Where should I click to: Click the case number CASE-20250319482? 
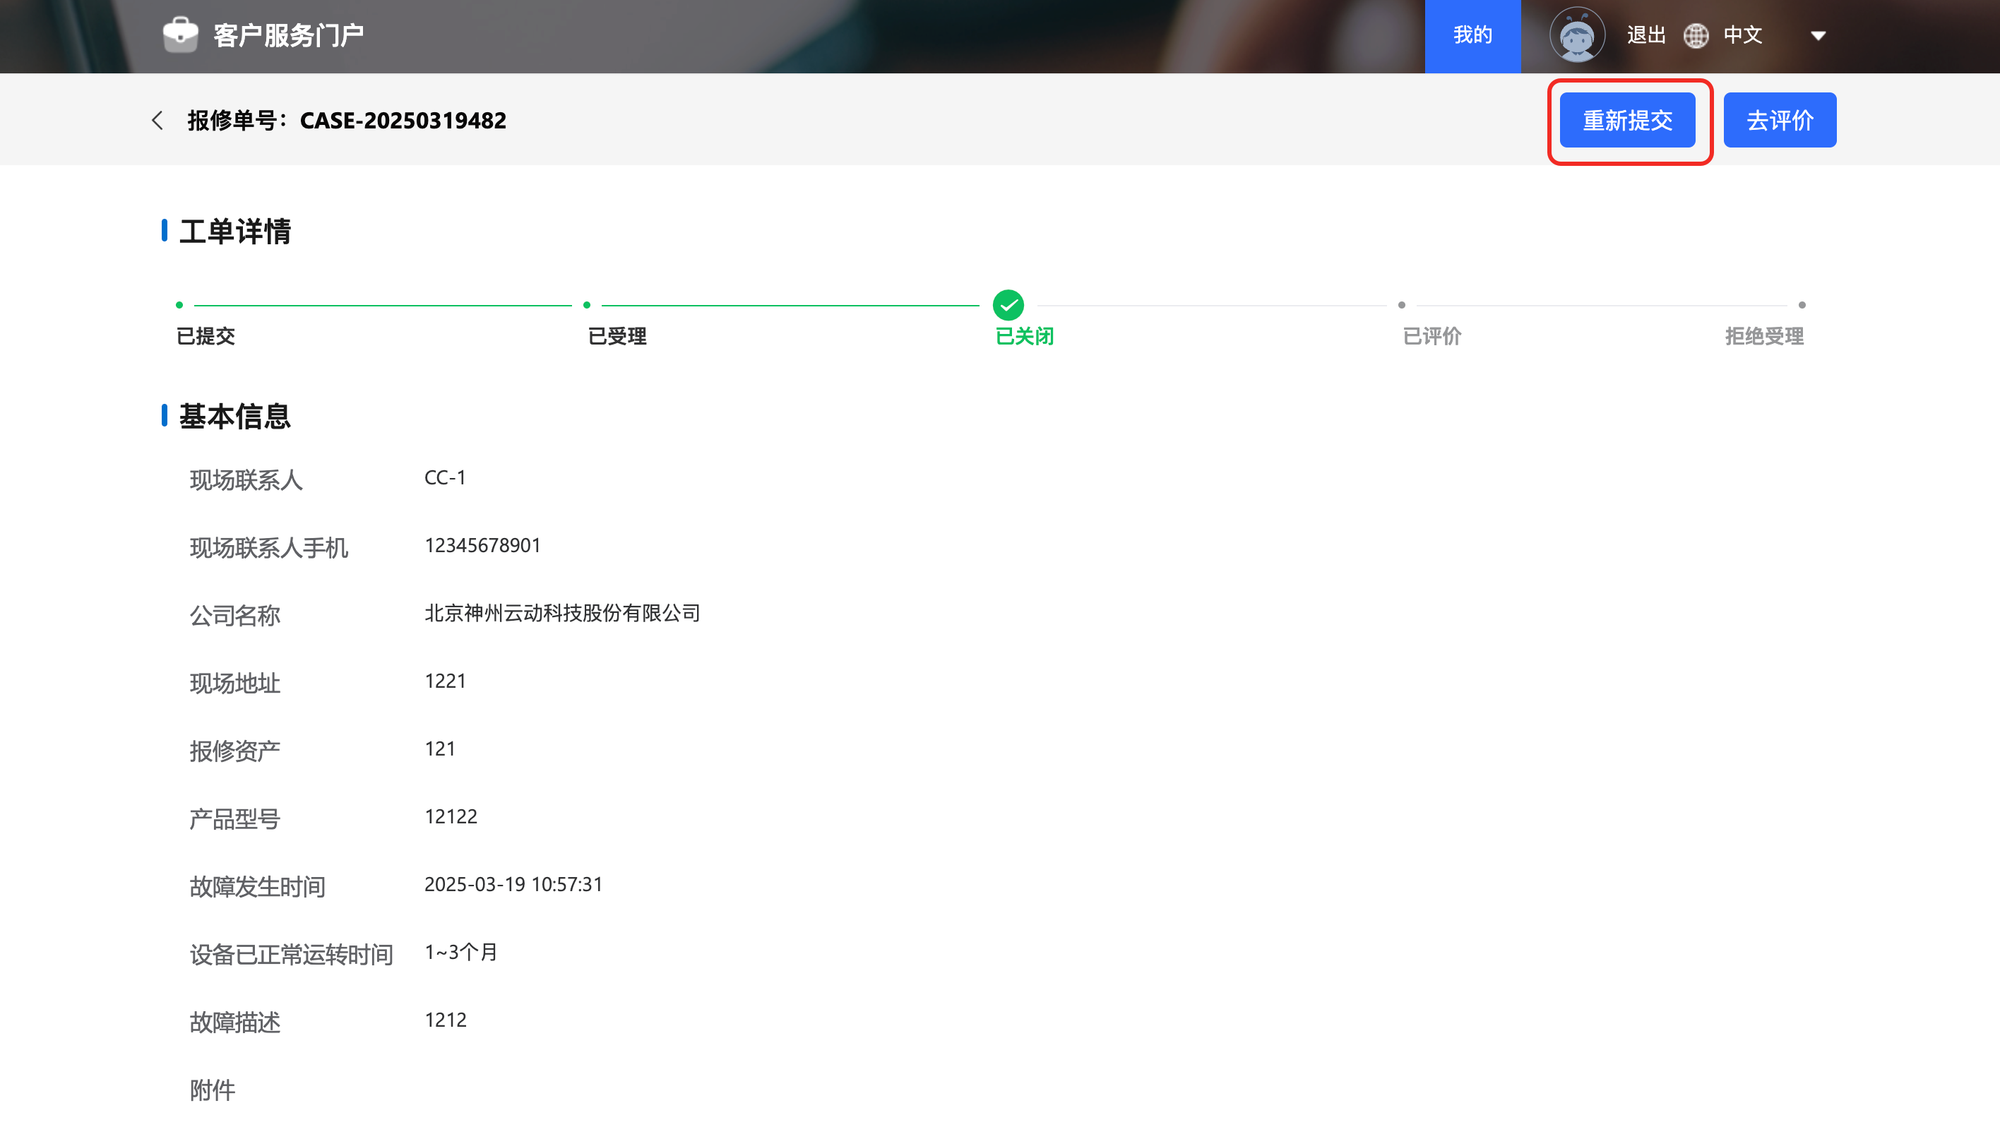click(x=403, y=121)
